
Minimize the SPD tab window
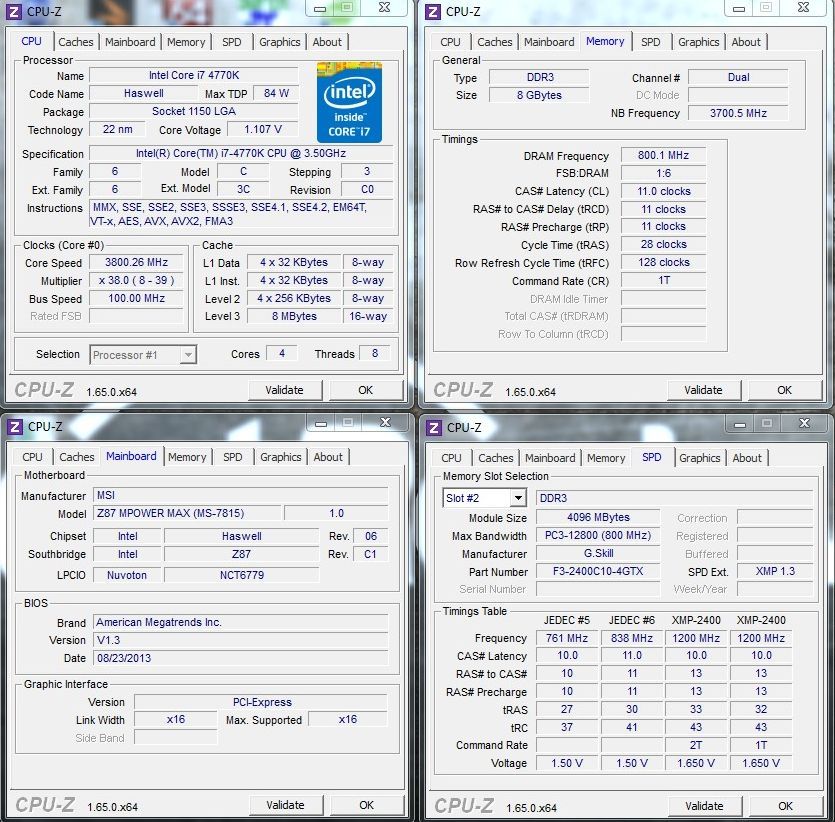tap(740, 424)
